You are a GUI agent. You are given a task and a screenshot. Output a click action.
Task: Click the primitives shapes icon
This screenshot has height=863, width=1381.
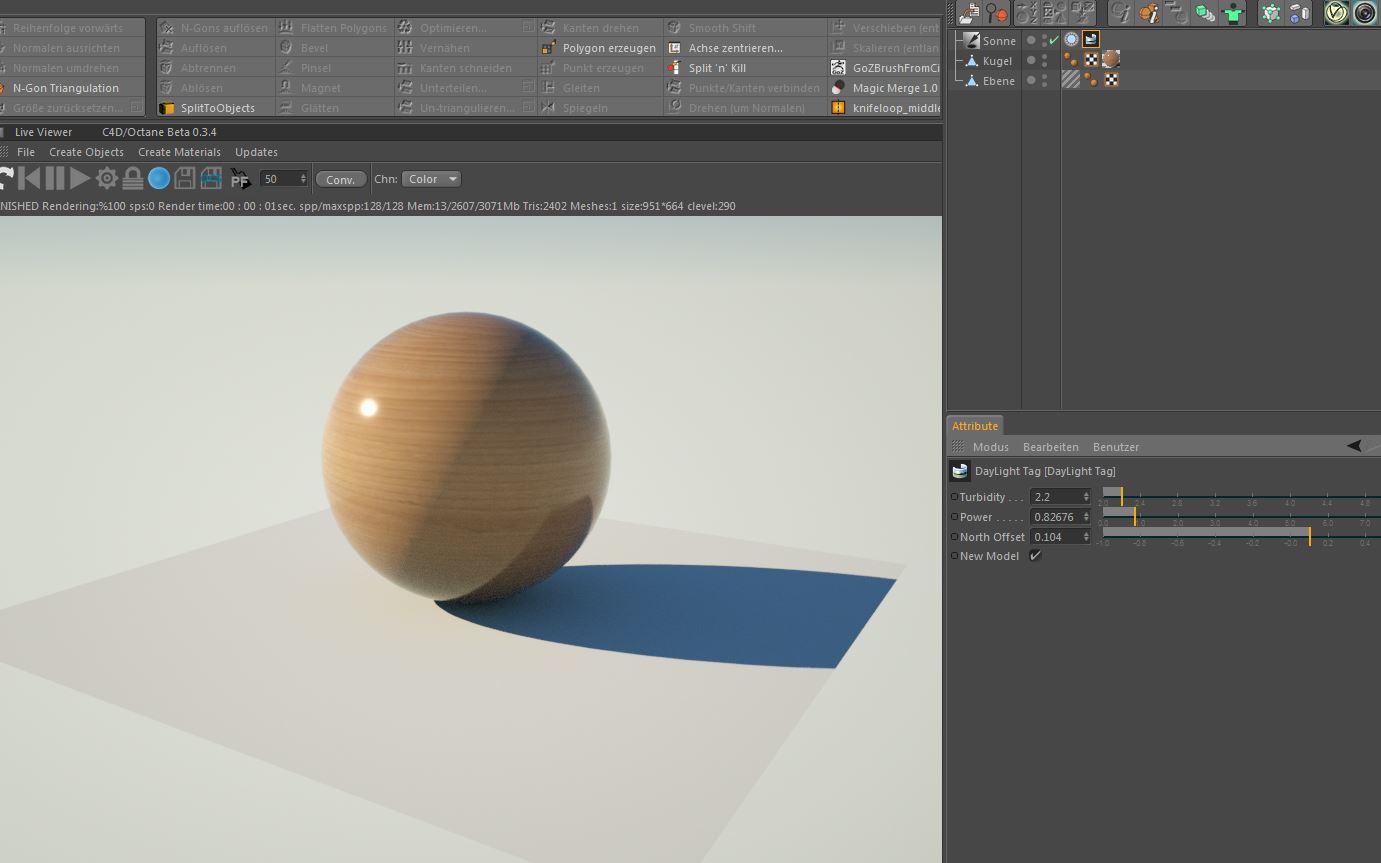(x=1299, y=13)
